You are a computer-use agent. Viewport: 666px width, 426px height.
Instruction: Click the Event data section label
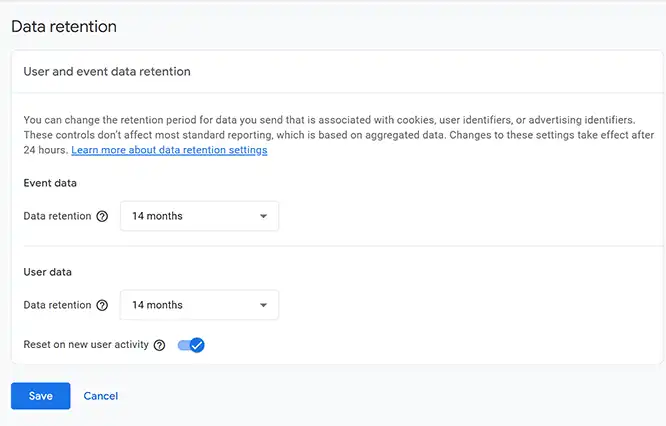[x=50, y=183]
